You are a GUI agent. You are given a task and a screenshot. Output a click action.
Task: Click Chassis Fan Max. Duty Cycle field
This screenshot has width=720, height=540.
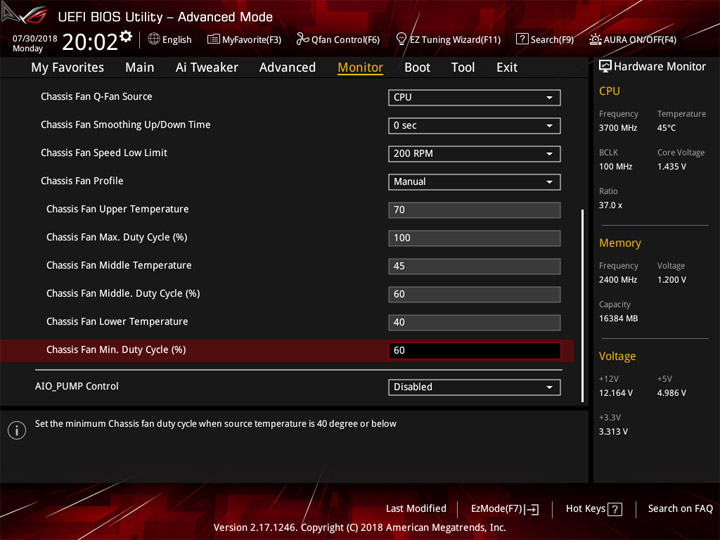point(474,238)
